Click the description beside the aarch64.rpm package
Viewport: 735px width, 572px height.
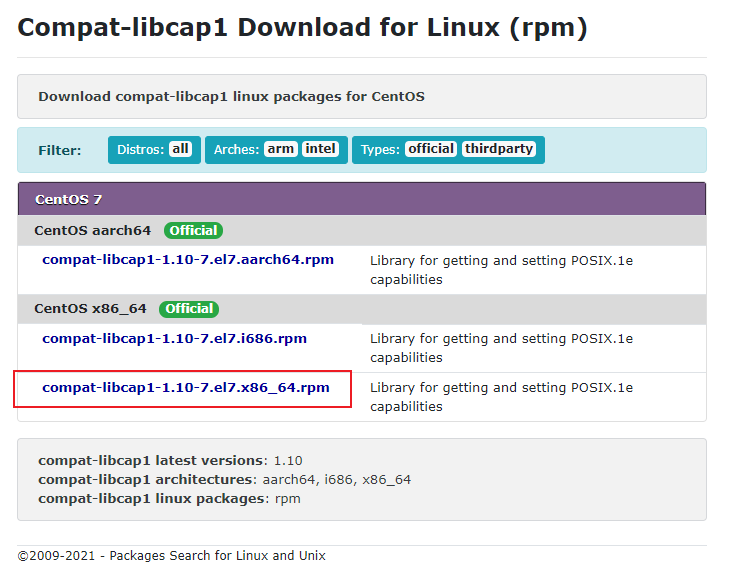501,270
